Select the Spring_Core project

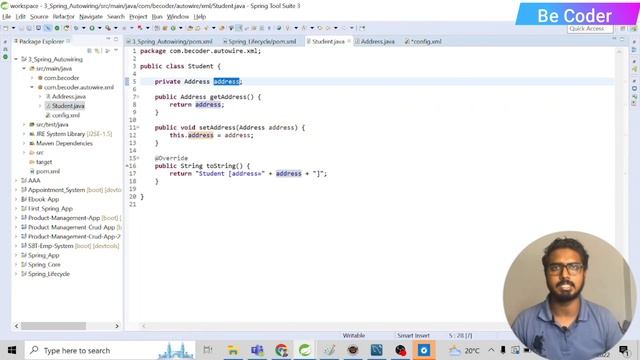40,264
